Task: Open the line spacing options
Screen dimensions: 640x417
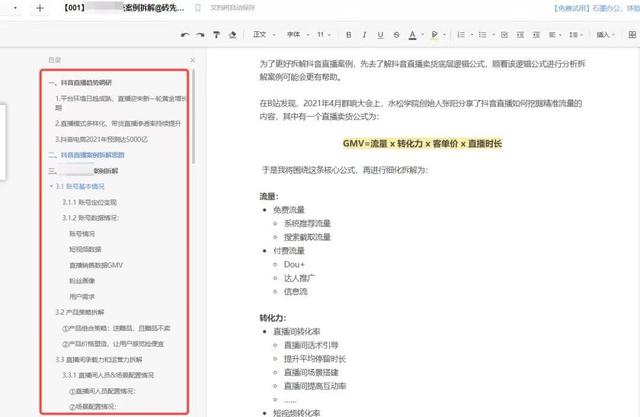Action: tap(576, 35)
